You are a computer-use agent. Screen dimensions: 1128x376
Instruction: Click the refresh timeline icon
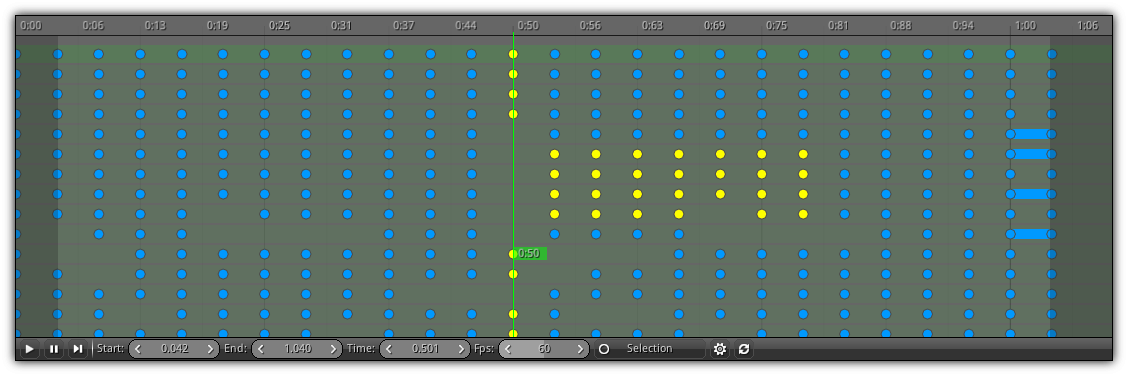click(744, 349)
